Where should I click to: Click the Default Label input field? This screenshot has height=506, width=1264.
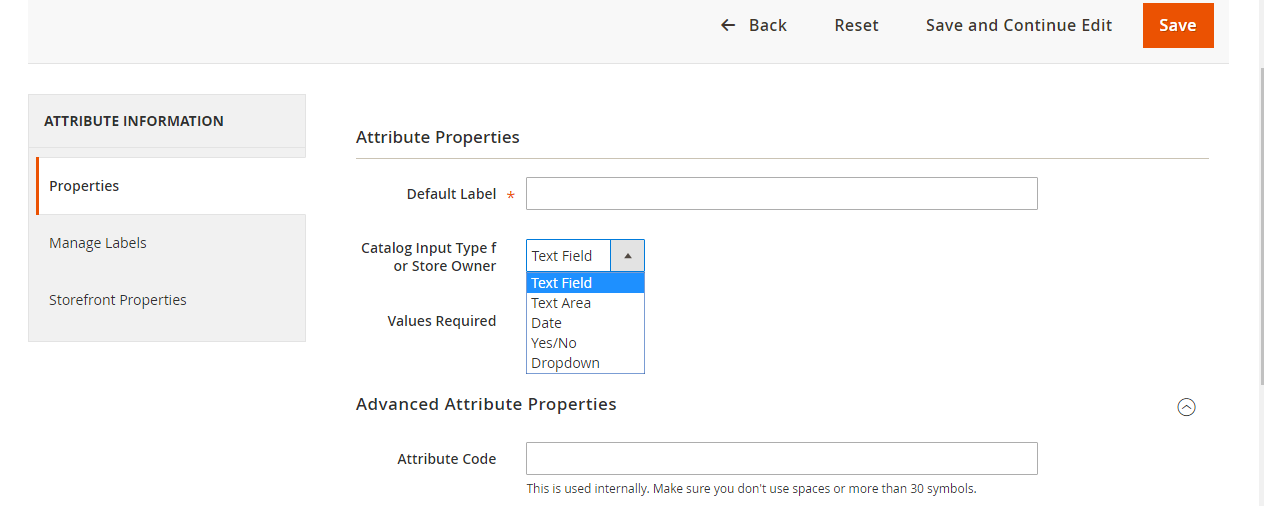[x=782, y=194]
